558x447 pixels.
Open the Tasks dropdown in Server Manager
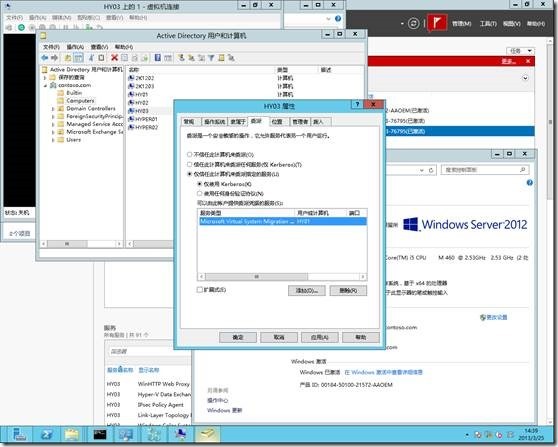521,51
